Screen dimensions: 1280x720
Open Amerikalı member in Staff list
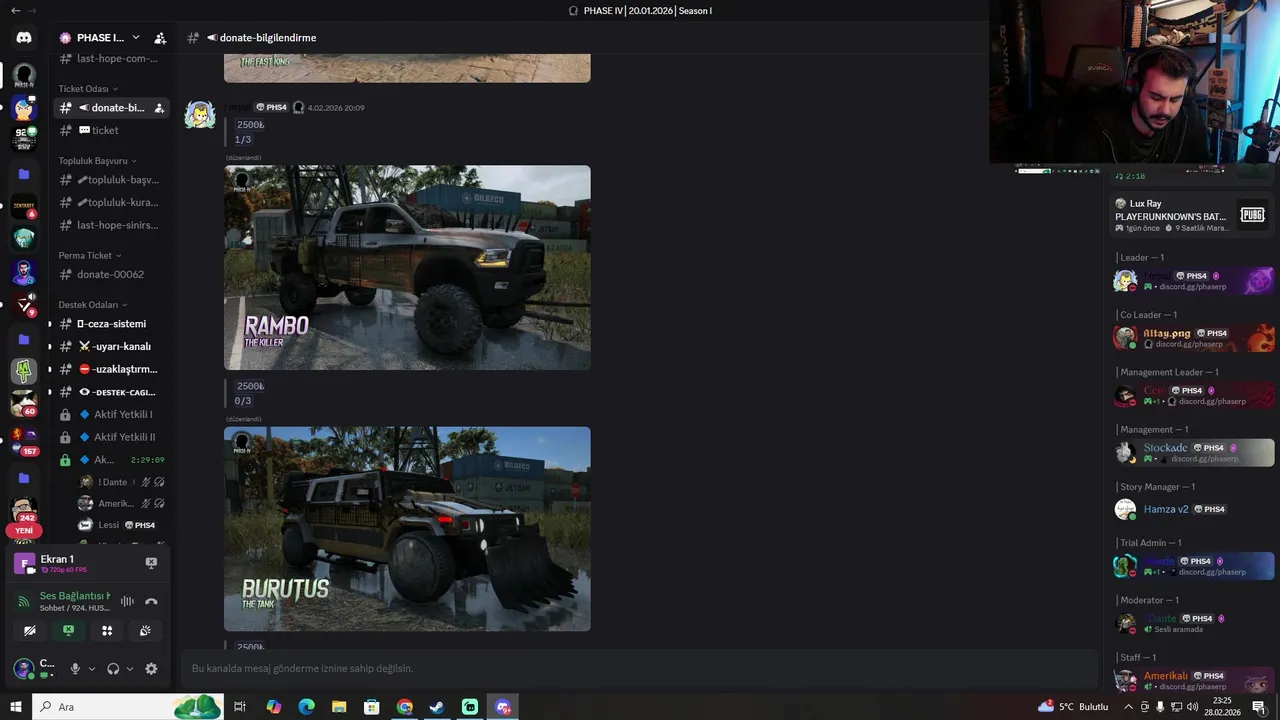[x=1193, y=680]
